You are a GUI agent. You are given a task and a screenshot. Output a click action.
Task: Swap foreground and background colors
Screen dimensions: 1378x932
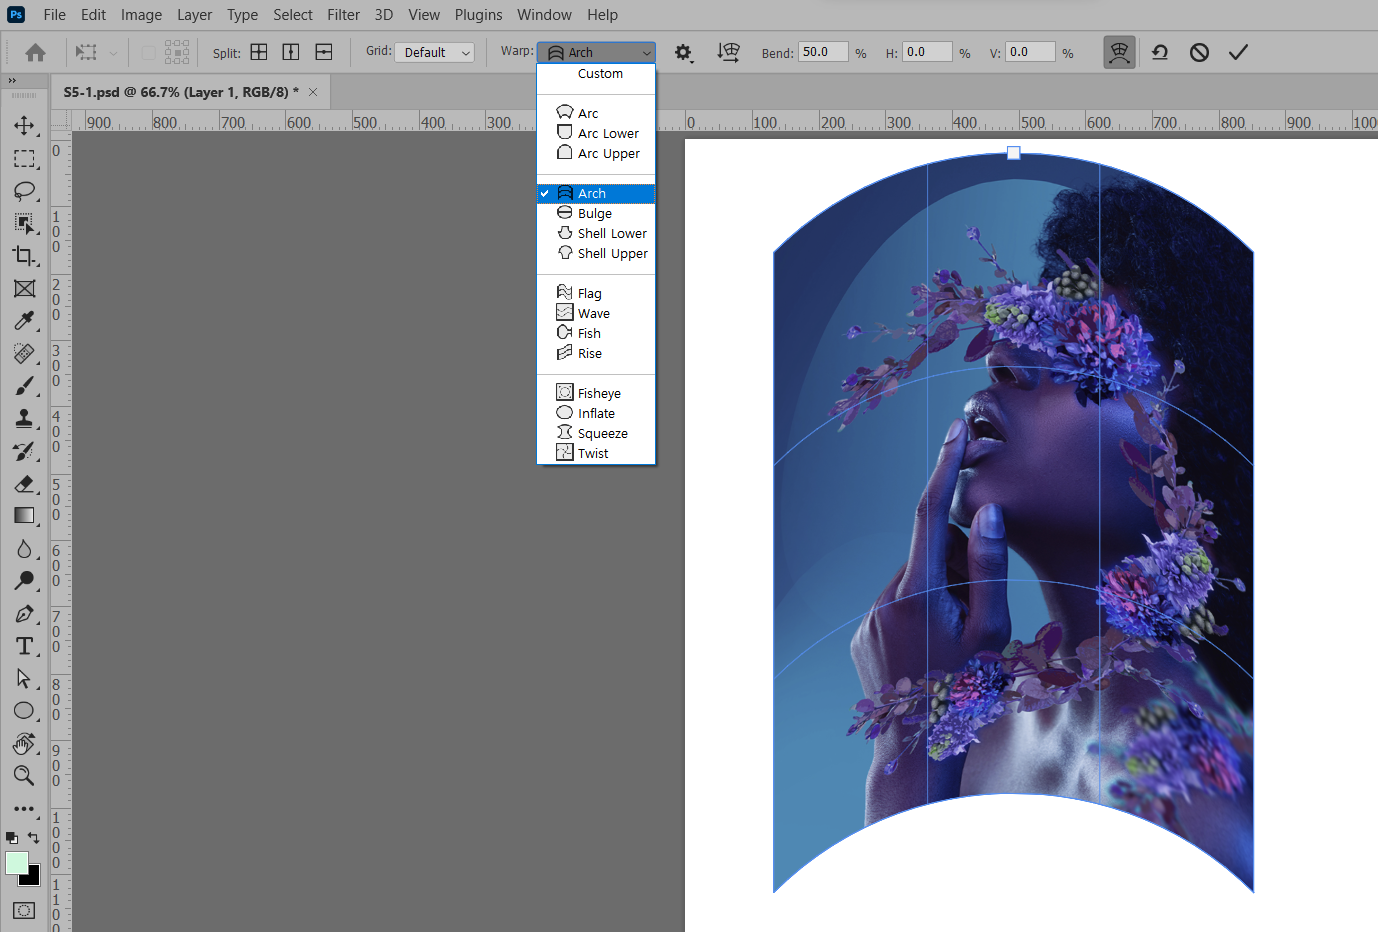click(34, 838)
